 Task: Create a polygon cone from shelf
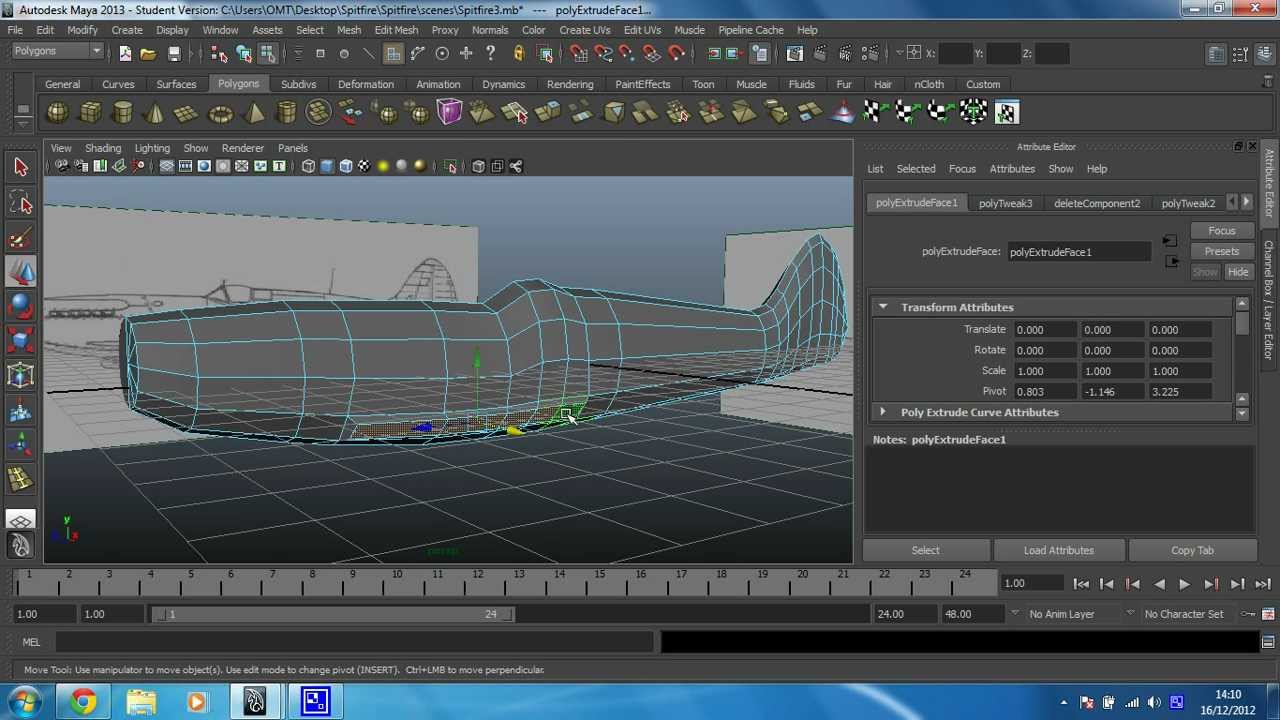click(x=155, y=113)
